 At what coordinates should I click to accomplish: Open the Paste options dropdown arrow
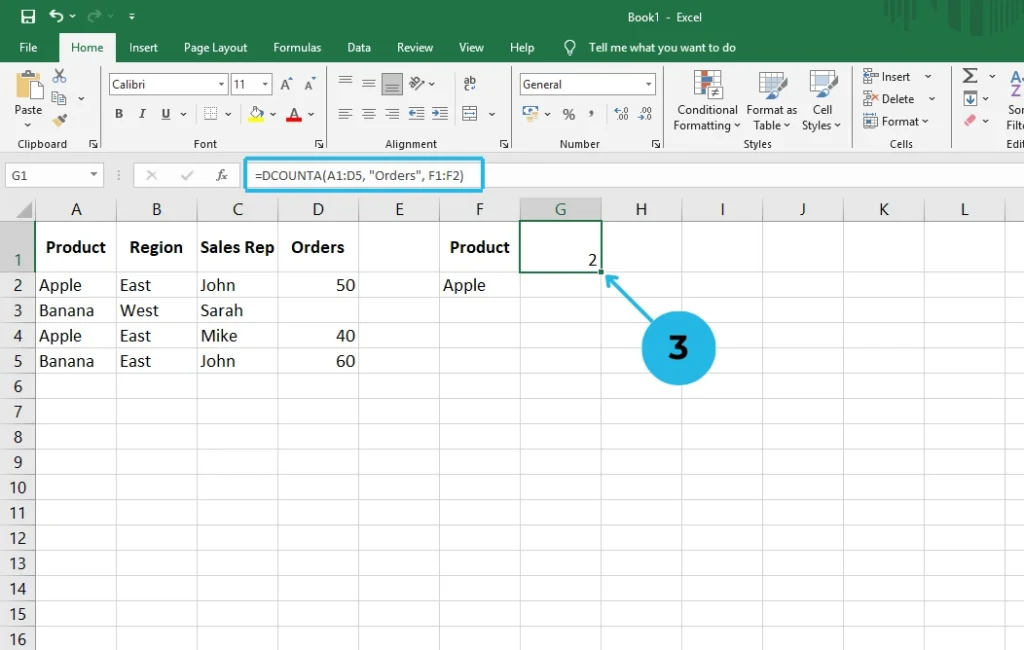28,125
